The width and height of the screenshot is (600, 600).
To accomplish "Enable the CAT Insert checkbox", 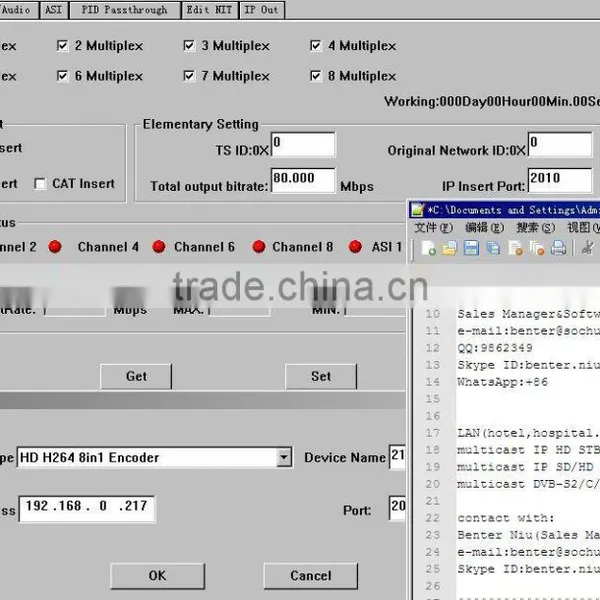I will pyautogui.click(x=40, y=184).
